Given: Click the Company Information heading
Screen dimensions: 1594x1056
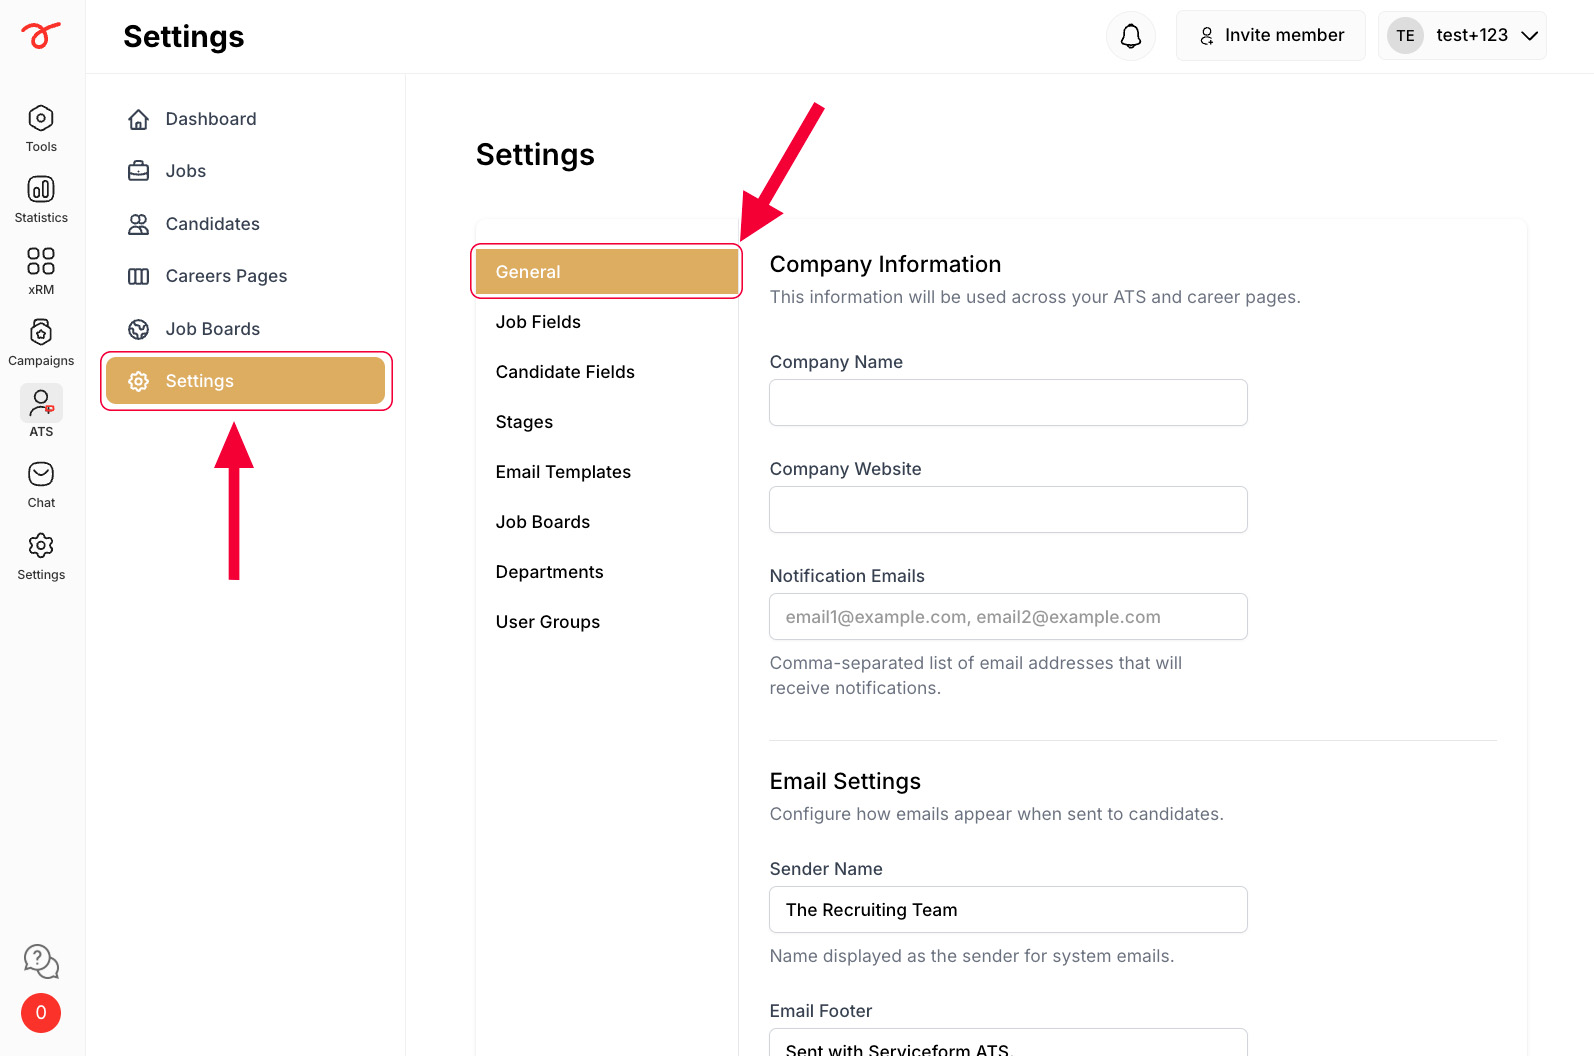Looking at the screenshot, I should (885, 264).
